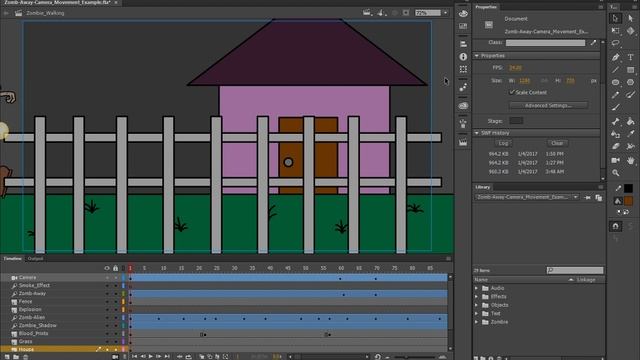Collapse the SWF History section
Image resolution: width=640 pixels, height=360 pixels.
tap(477, 133)
